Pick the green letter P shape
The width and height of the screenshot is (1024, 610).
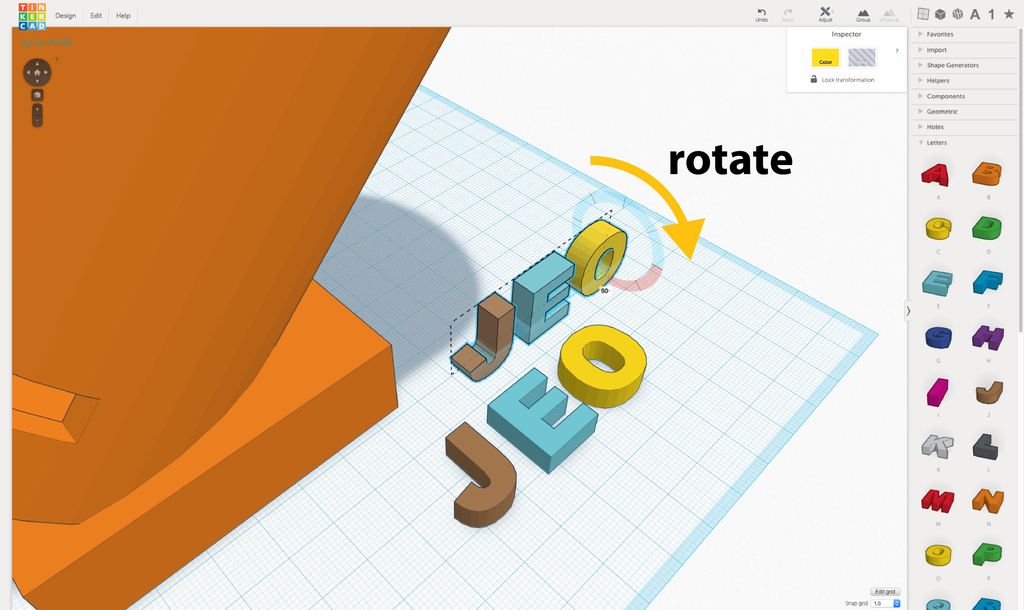tap(987, 554)
